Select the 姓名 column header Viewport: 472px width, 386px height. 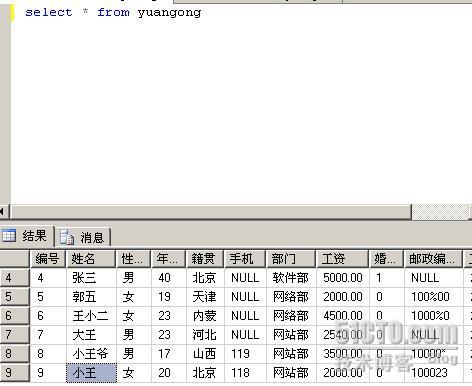coord(91,259)
